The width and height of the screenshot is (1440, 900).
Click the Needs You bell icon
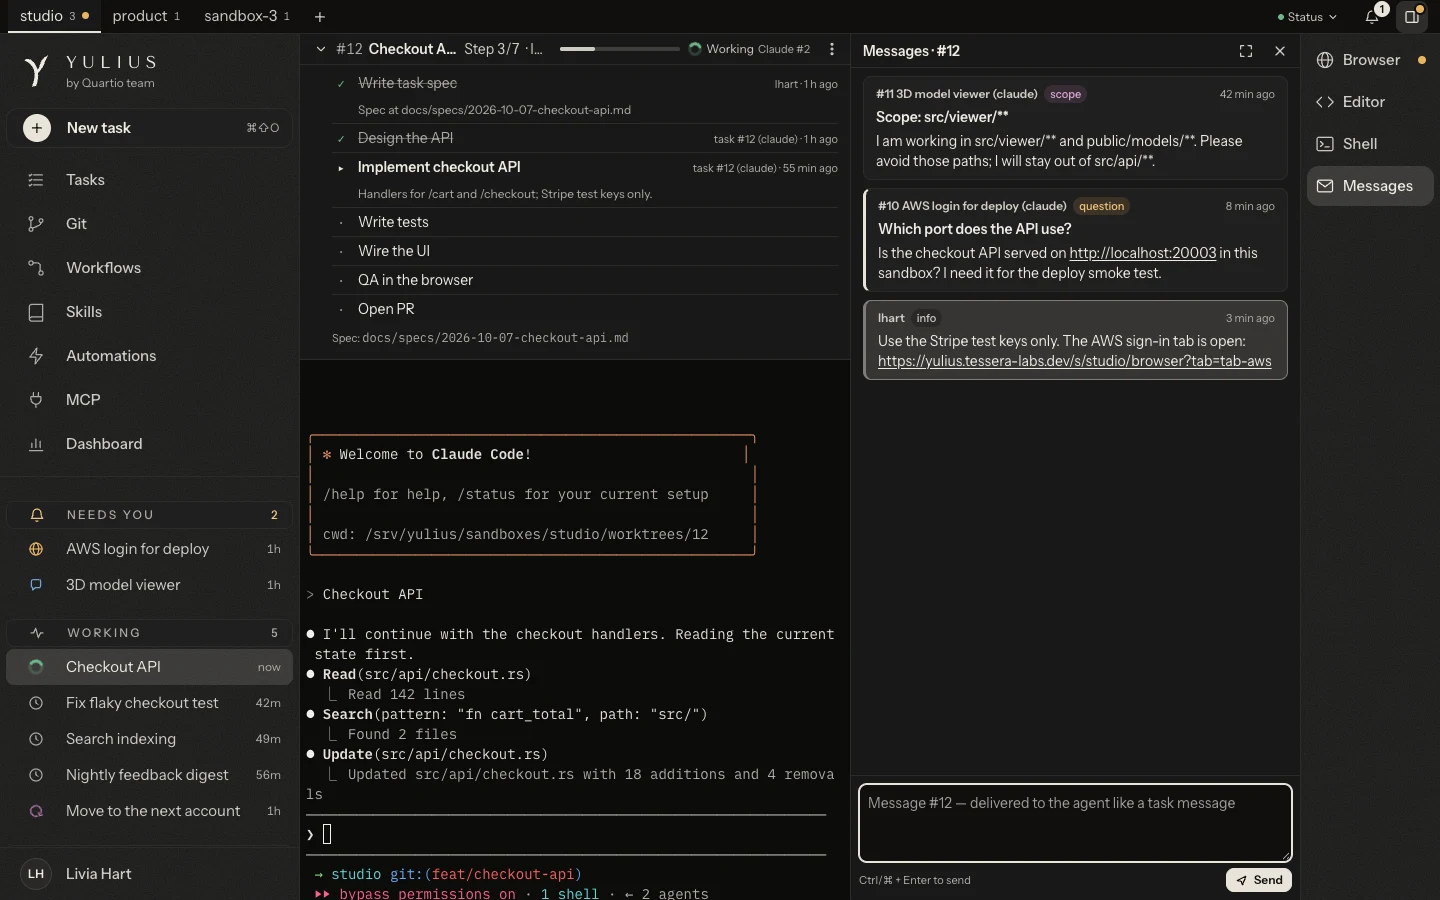point(37,515)
